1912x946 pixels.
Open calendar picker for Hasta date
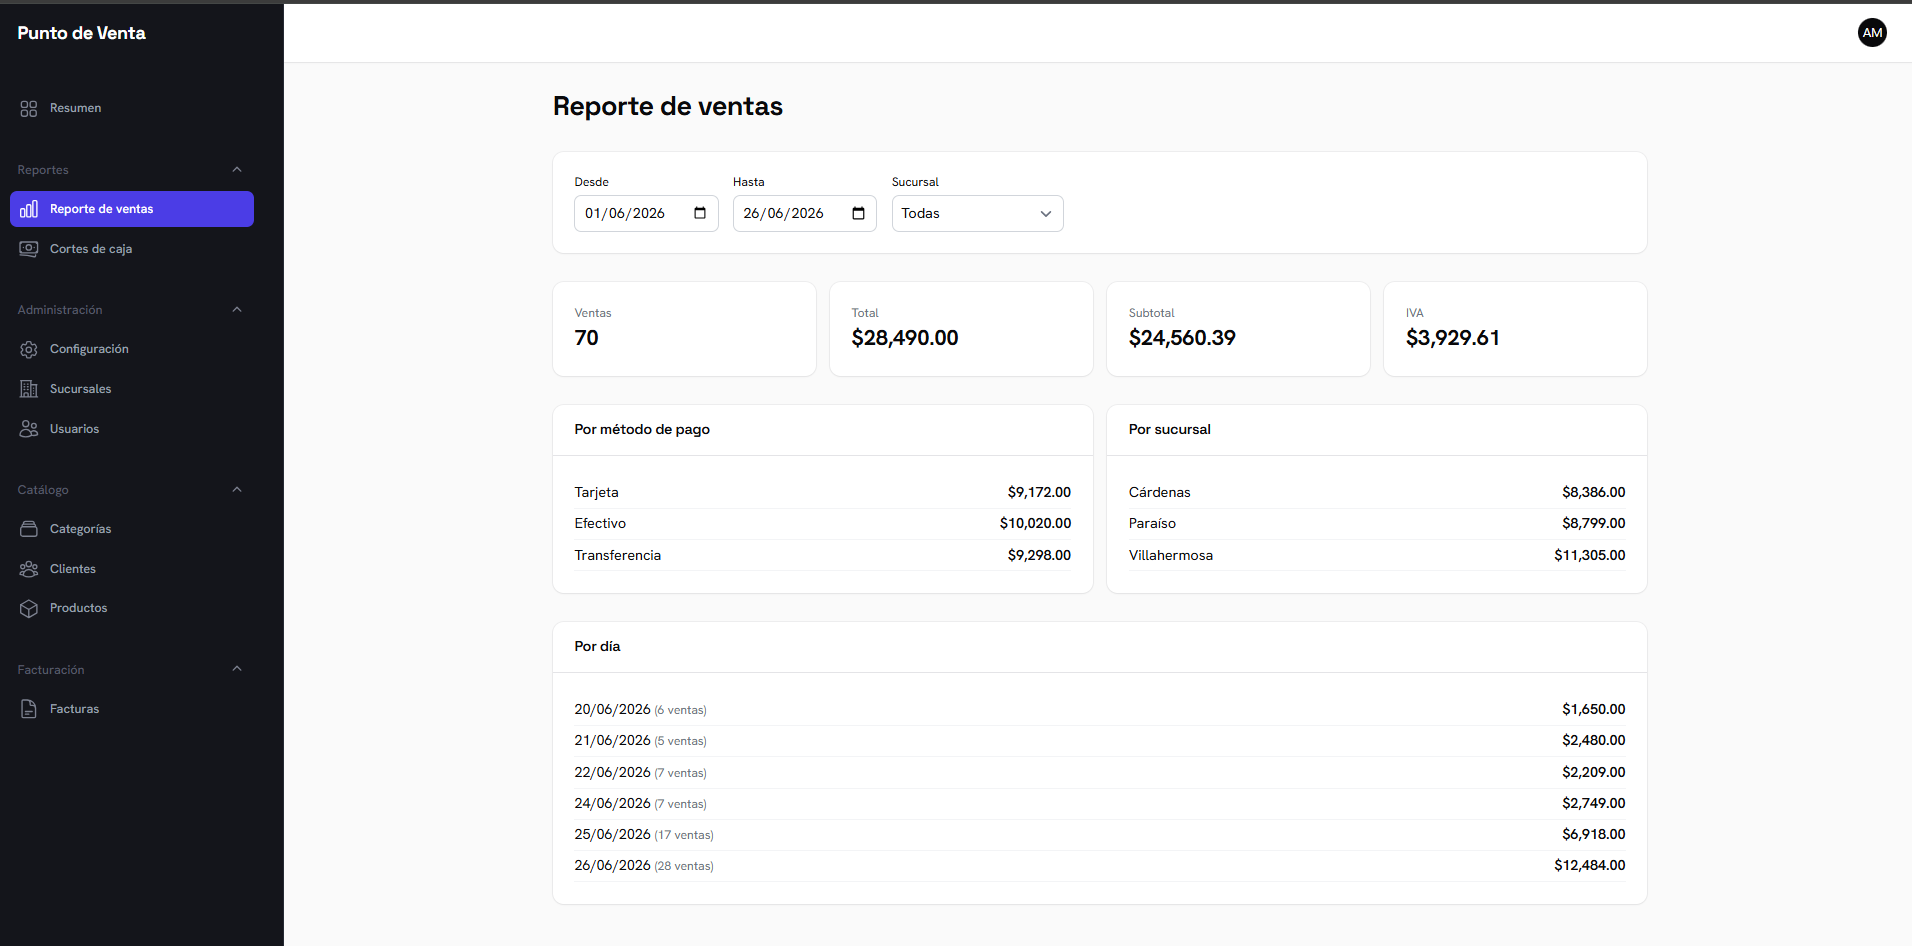(x=858, y=213)
